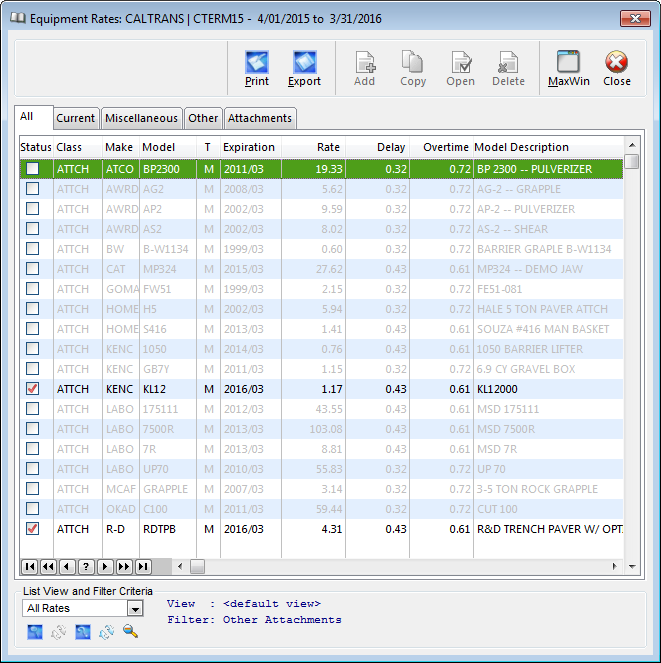Image resolution: width=661 pixels, height=663 pixels.
Task: Toggle status checkbox for LABO 7500R
Action: 33,429
